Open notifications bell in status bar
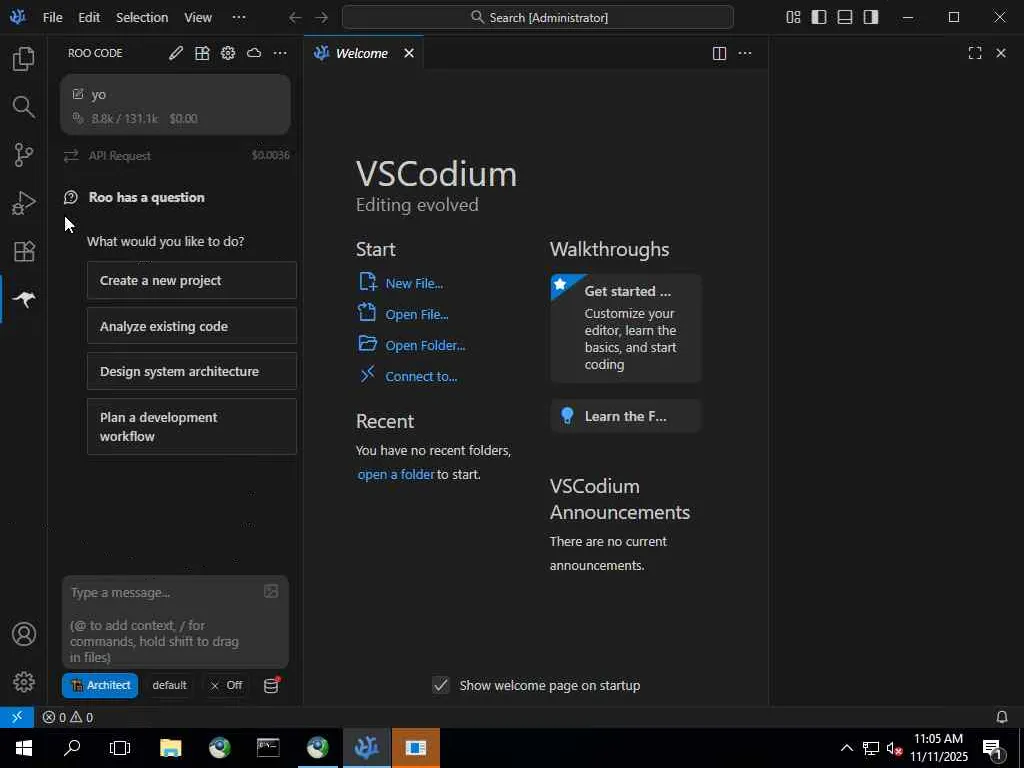Image resolution: width=1024 pixels, height=768 pixels. (x=1002, y=717)
